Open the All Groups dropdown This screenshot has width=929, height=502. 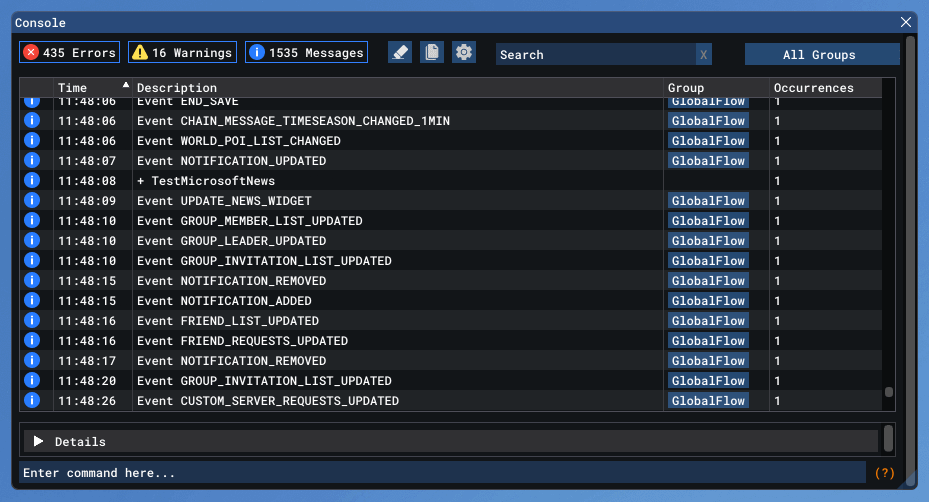(x=822, y=55)
